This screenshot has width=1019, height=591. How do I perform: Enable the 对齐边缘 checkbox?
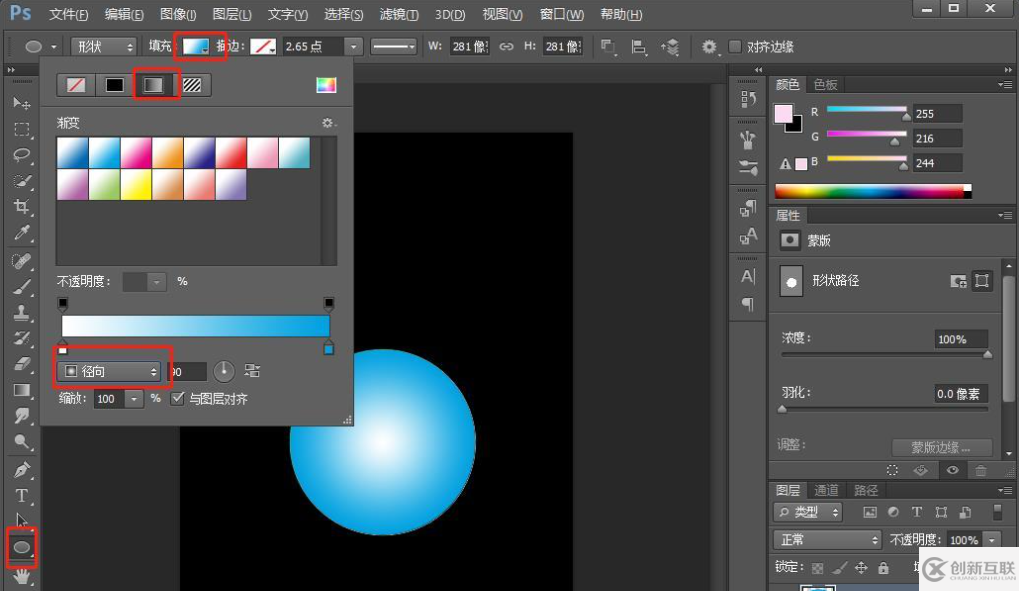(x=735, y=47)
